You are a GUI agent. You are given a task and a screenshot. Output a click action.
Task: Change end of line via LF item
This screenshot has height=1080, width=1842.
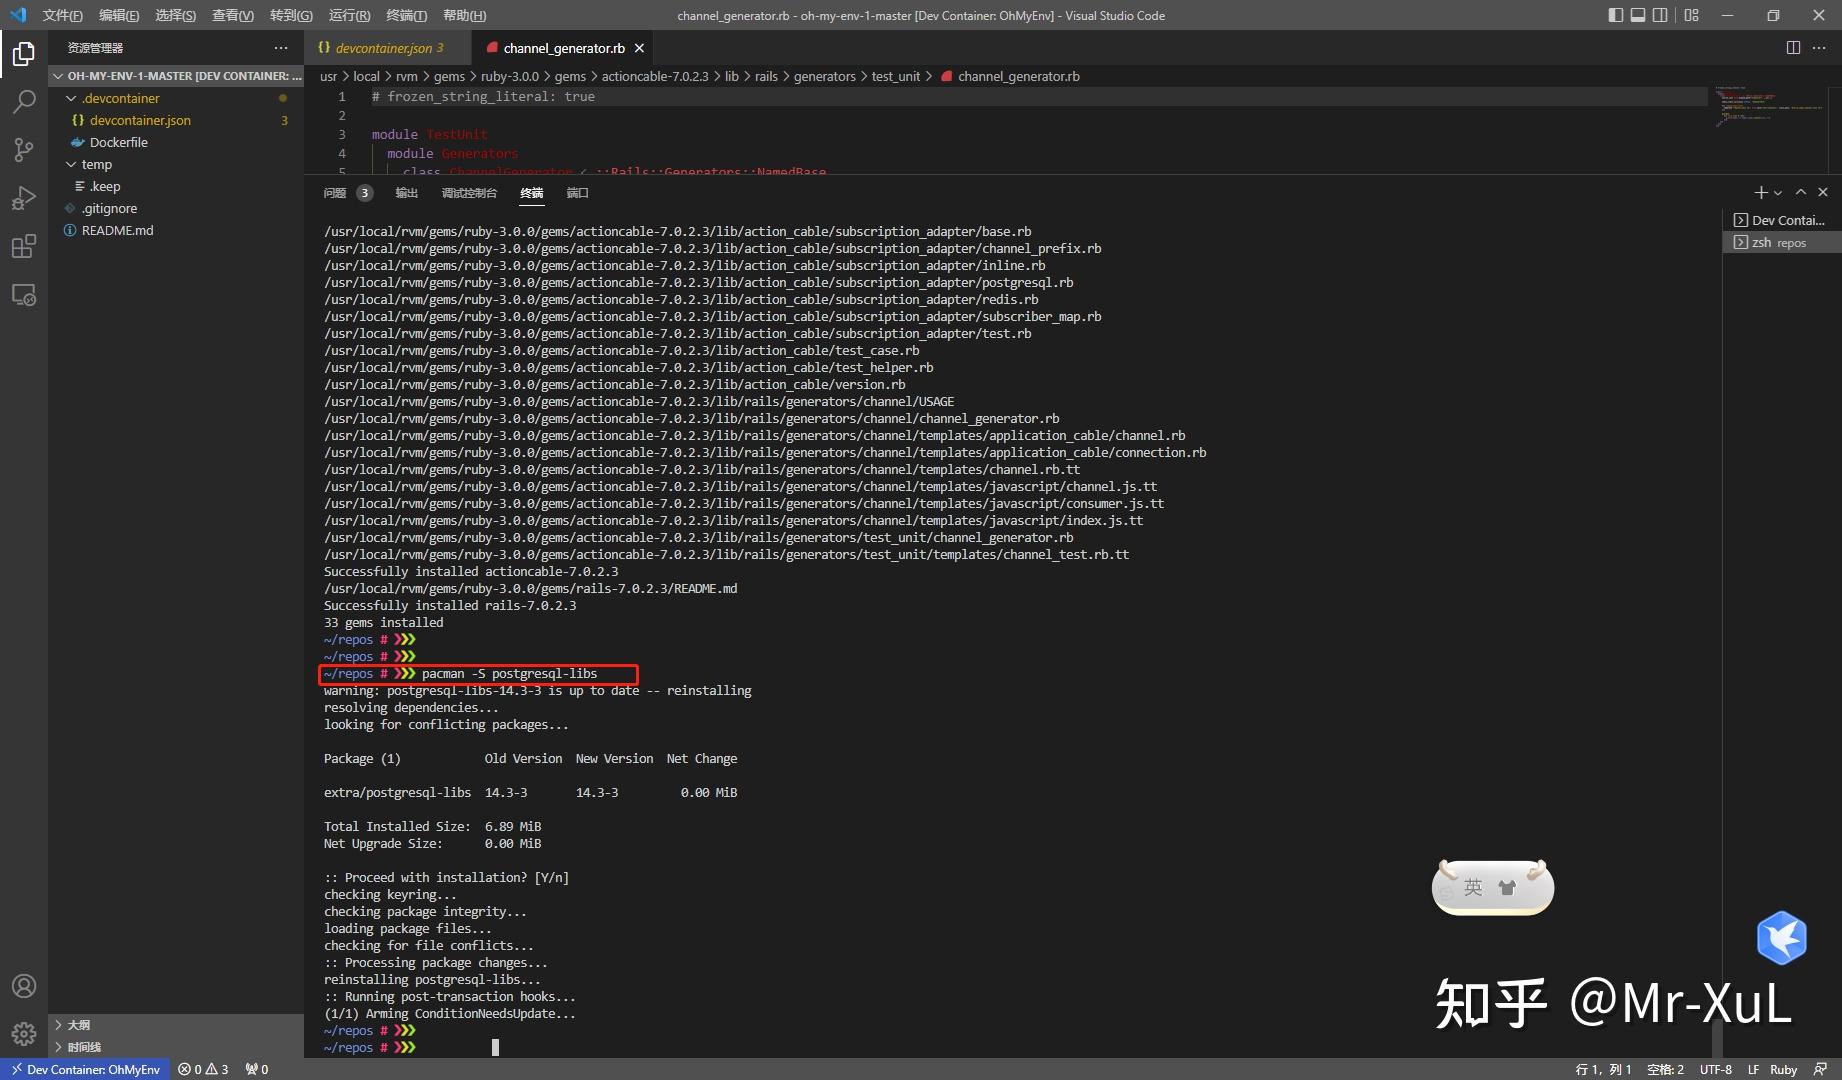pyautogui.click(x=1753, y=1069)
